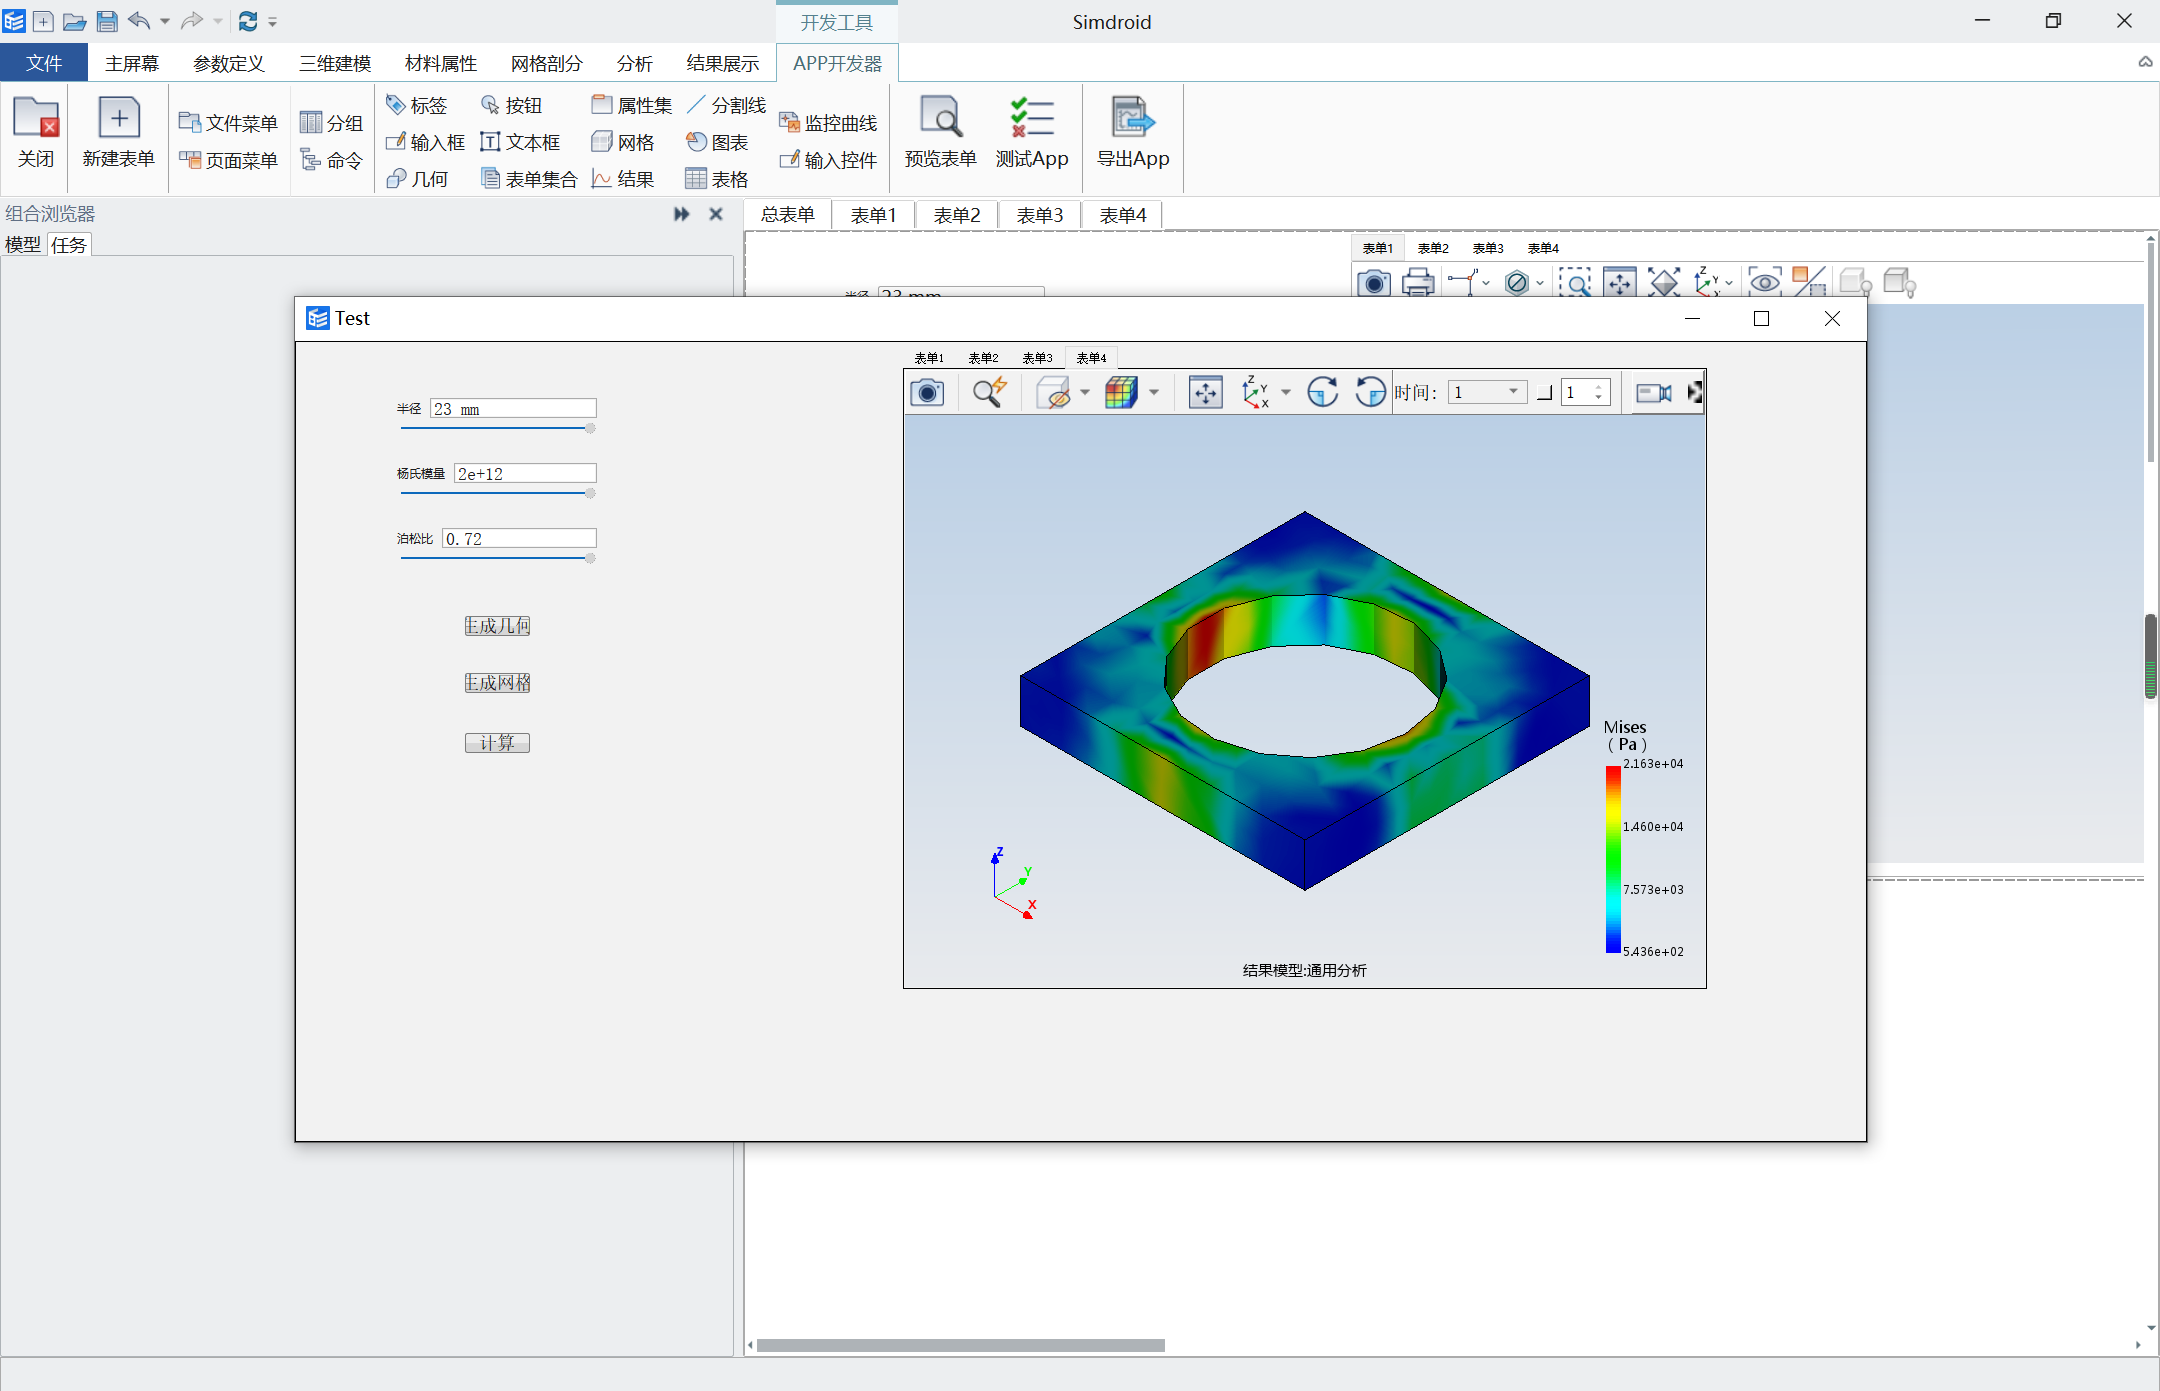
Task: Click the eye visibility icon in background toolbar
Action: (1765, 283)
